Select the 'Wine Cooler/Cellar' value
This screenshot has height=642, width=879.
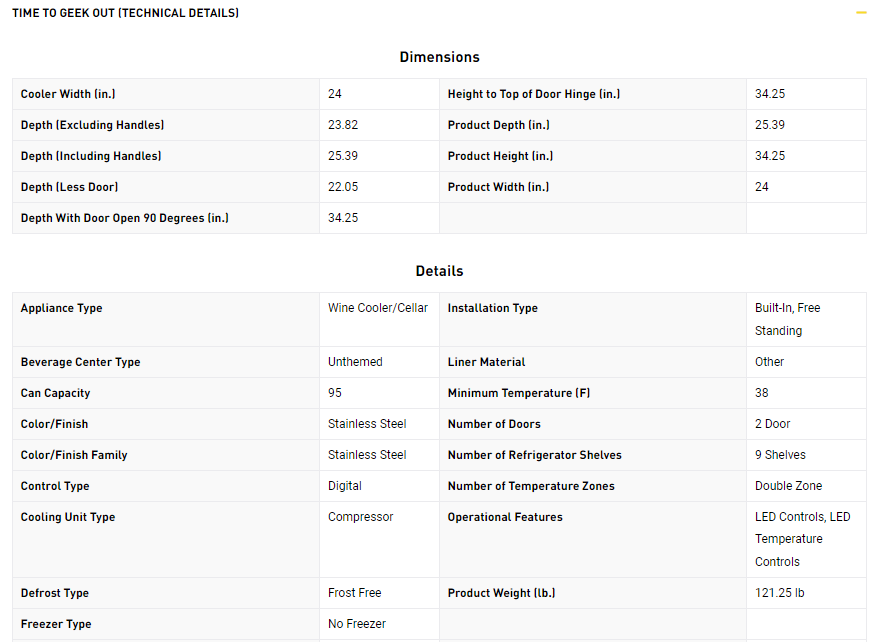point(378,308)
